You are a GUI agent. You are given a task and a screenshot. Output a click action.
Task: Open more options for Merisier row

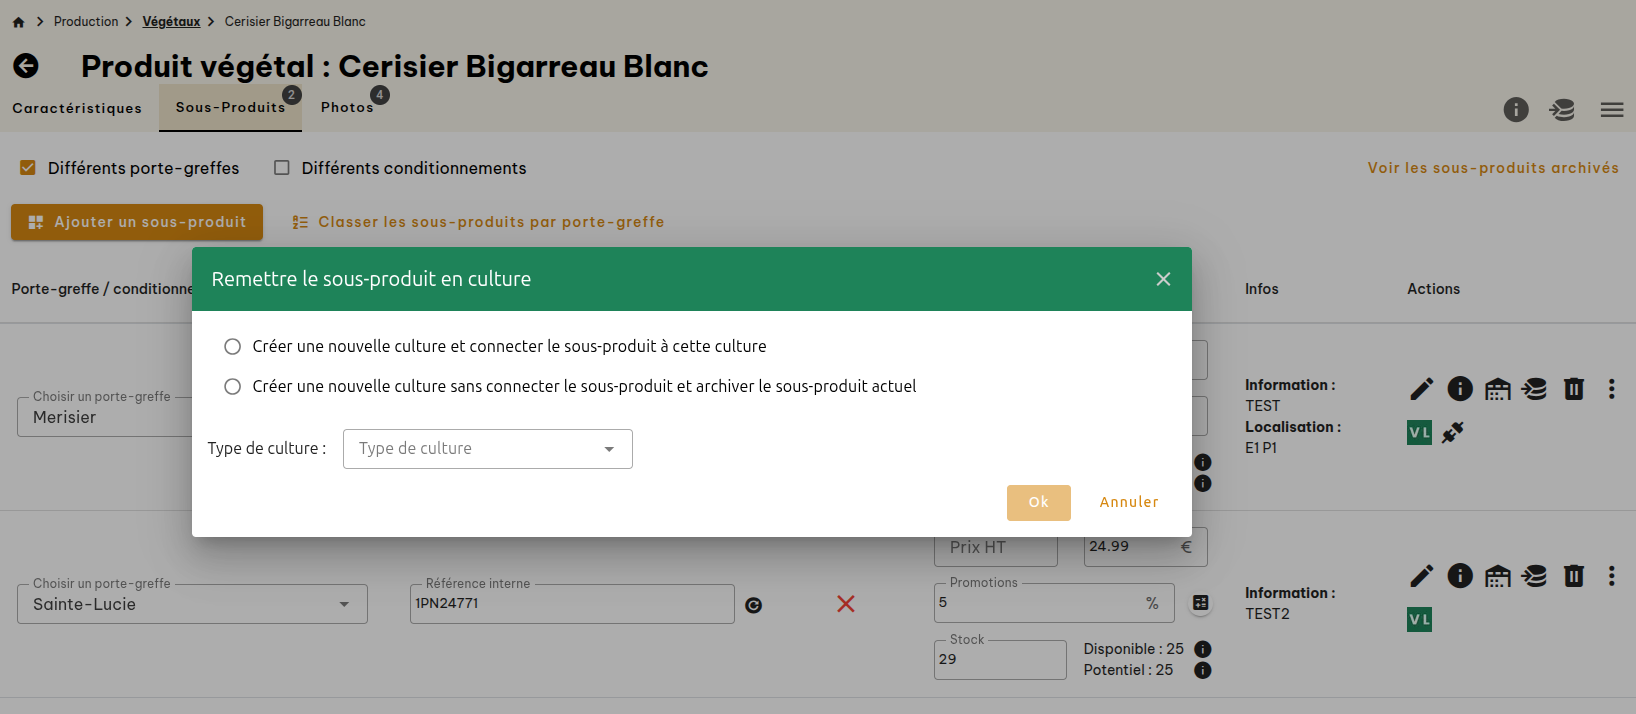tap(1611, 388)
